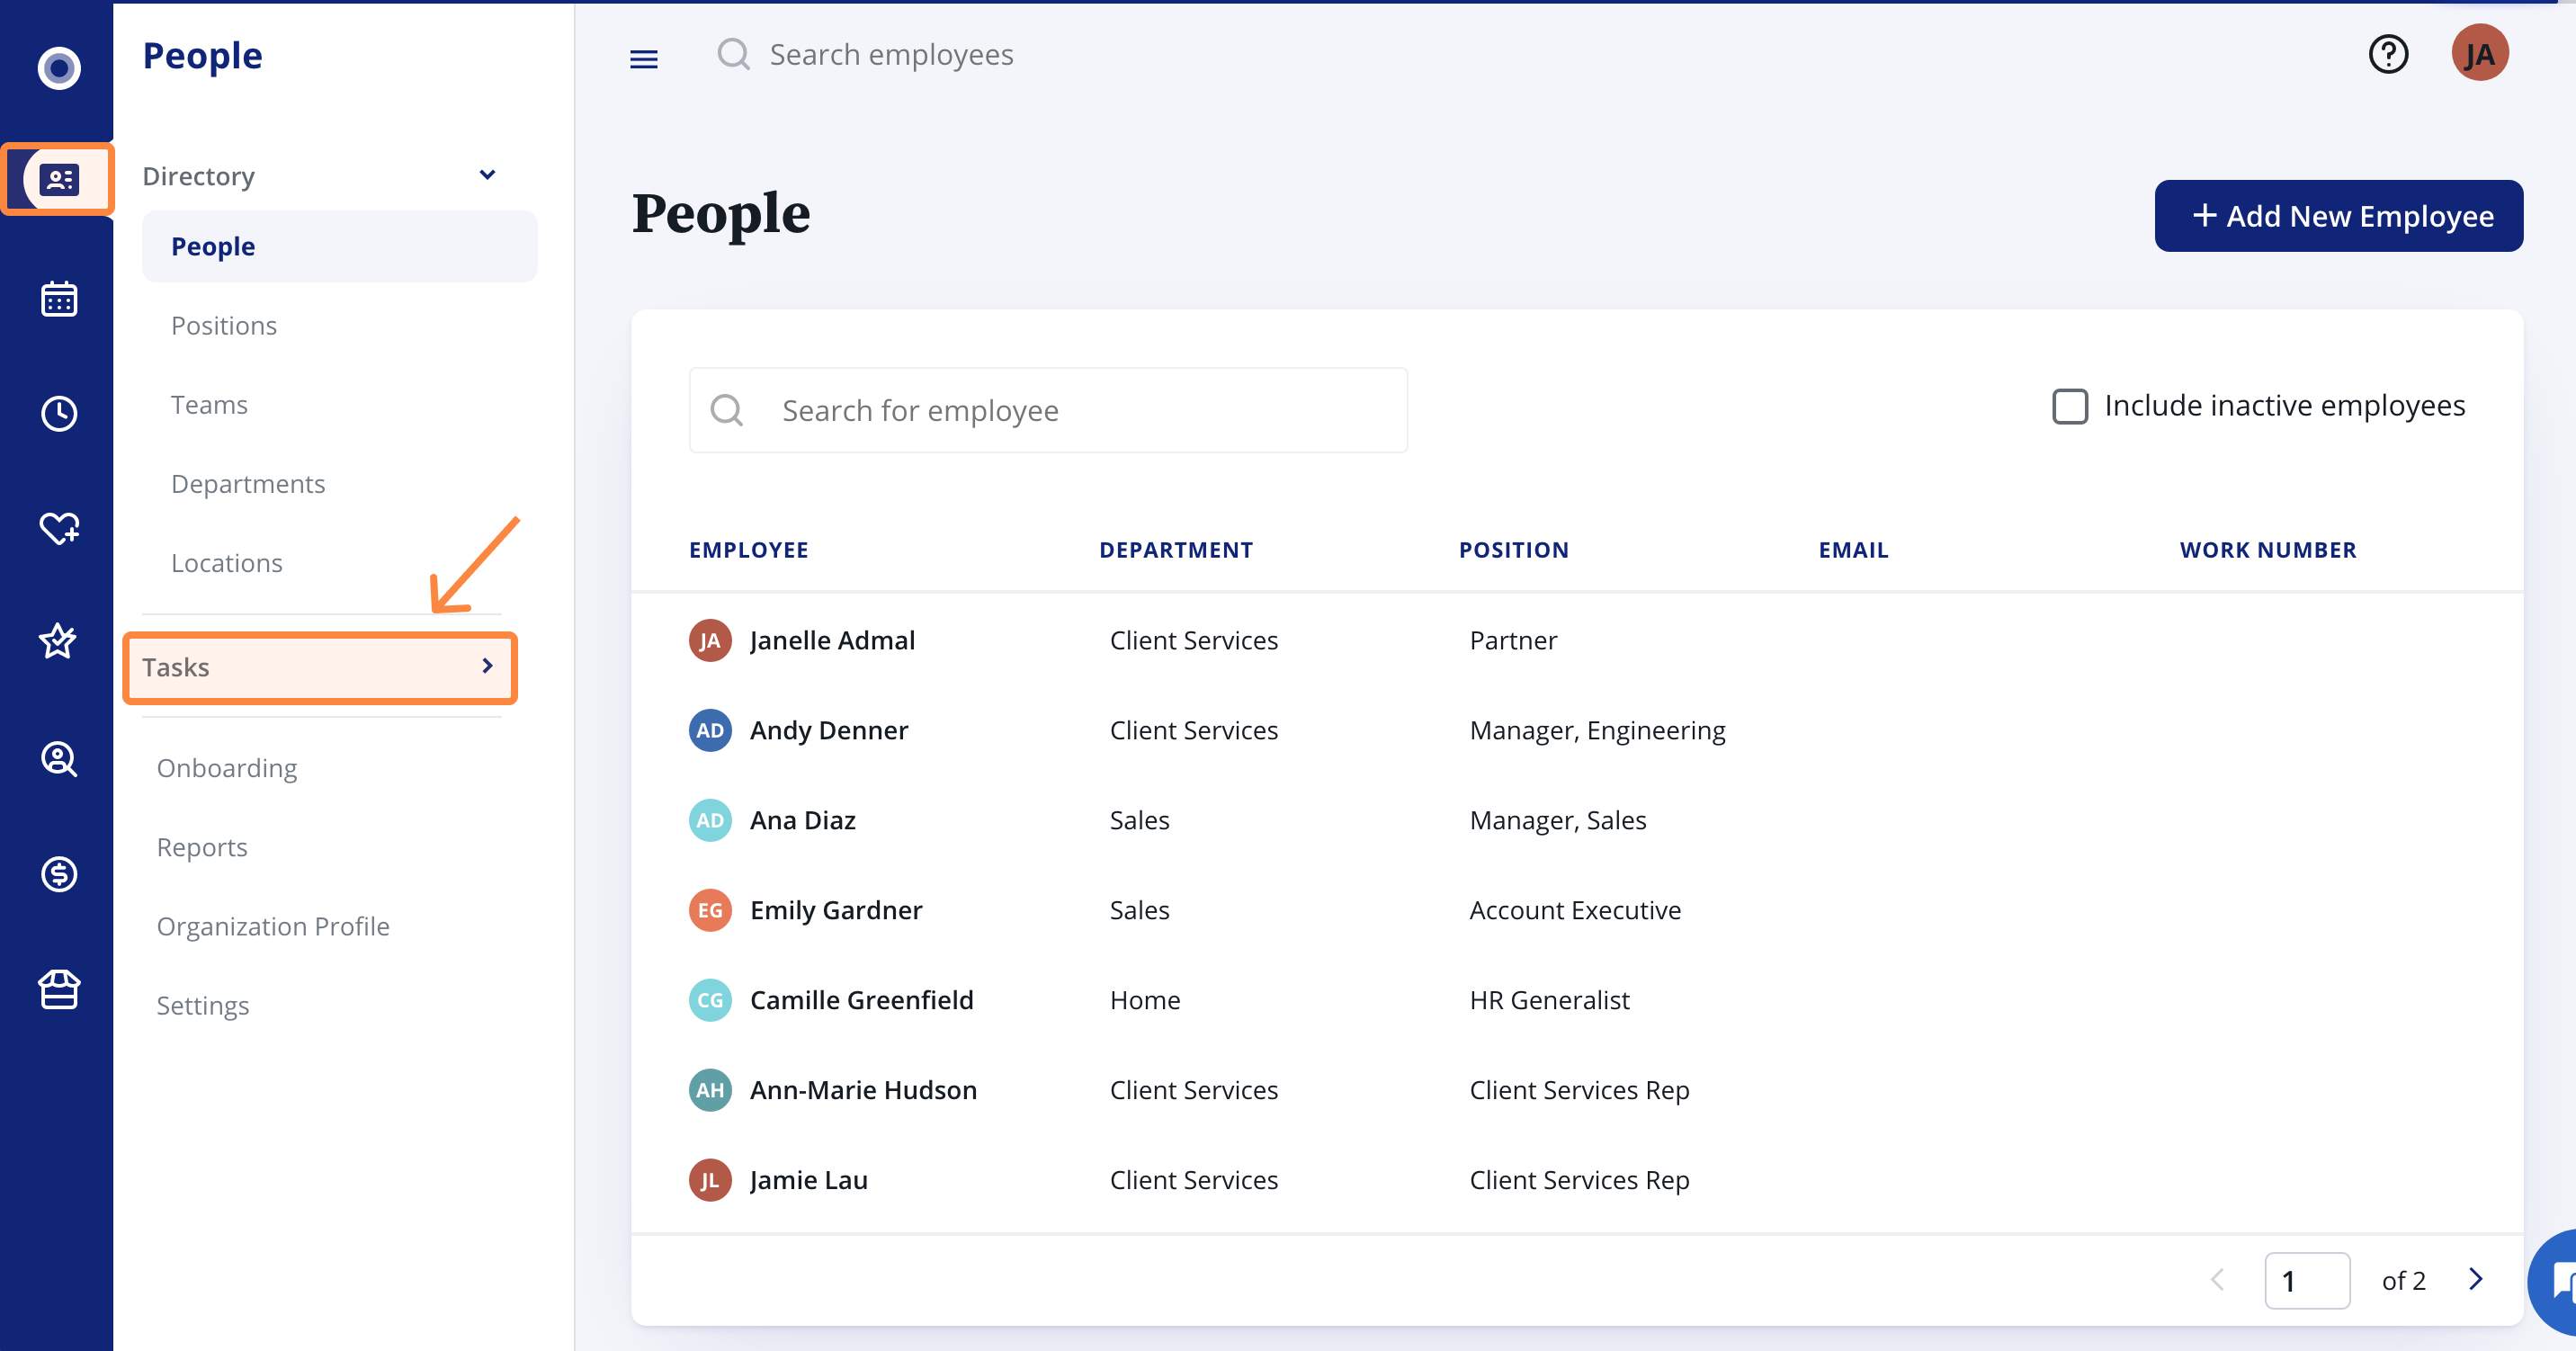
Task: Select the Home department cell
Action: pos(1145,1001)
